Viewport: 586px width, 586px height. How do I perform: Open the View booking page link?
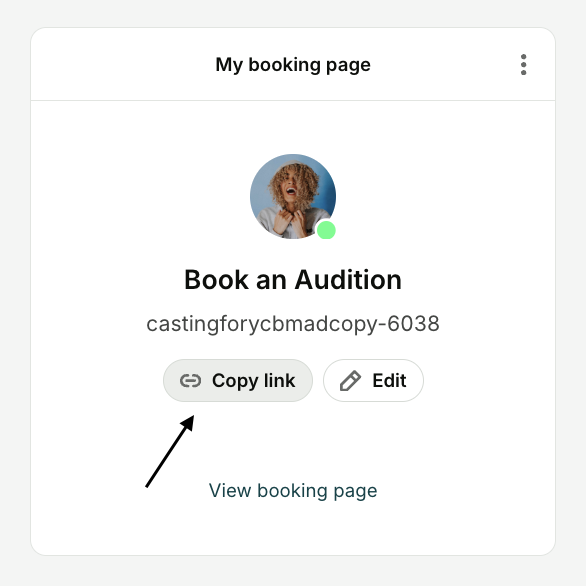(293, 491)
